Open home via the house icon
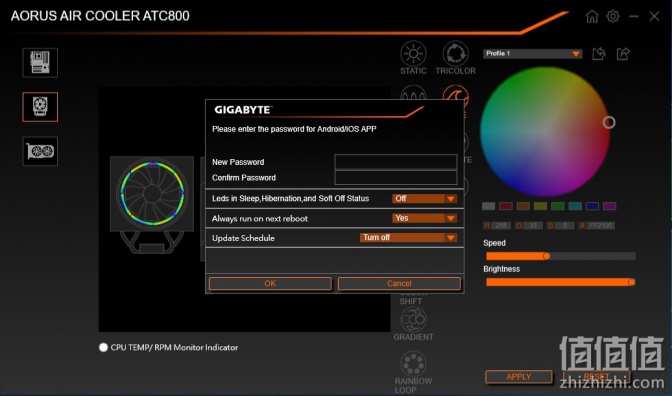Image resolution: width=672 pixels, height=396 pixels. (592, 16)
